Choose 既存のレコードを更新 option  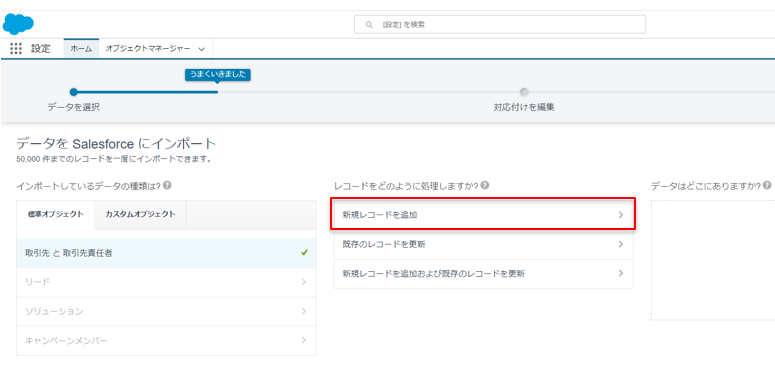click(483, 245)
